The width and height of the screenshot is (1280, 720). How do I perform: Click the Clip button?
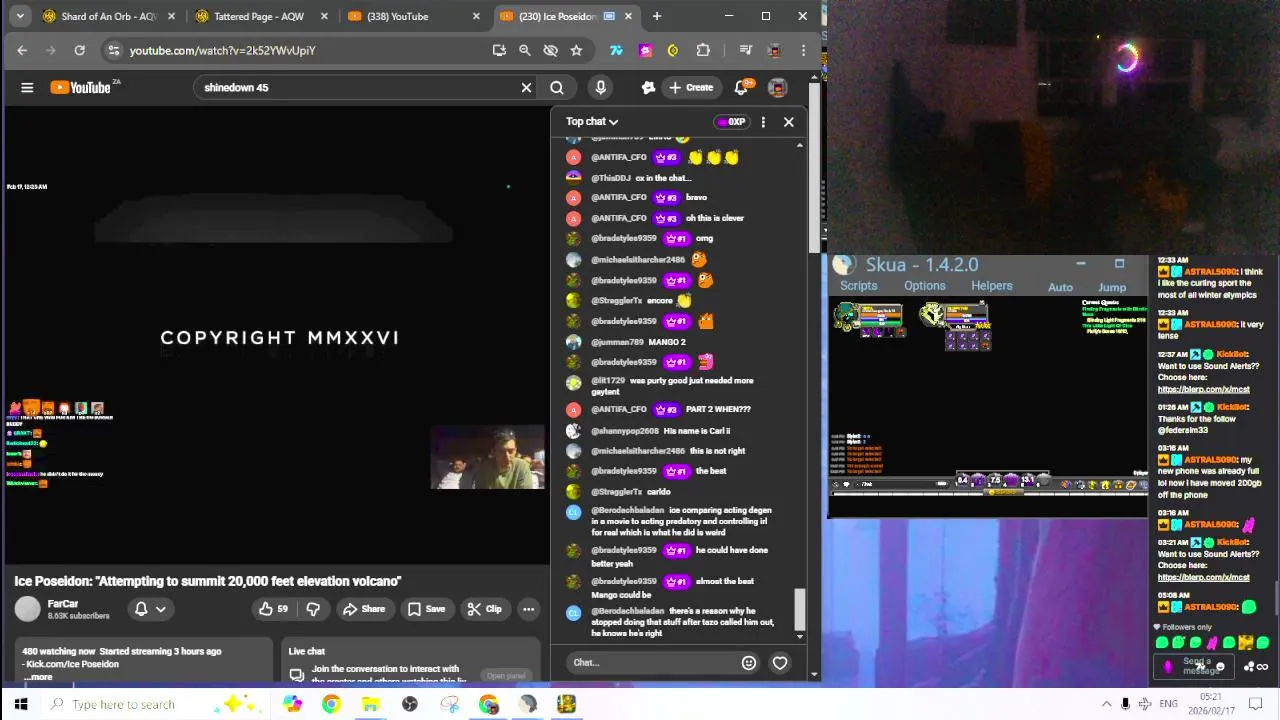[485, 608]
